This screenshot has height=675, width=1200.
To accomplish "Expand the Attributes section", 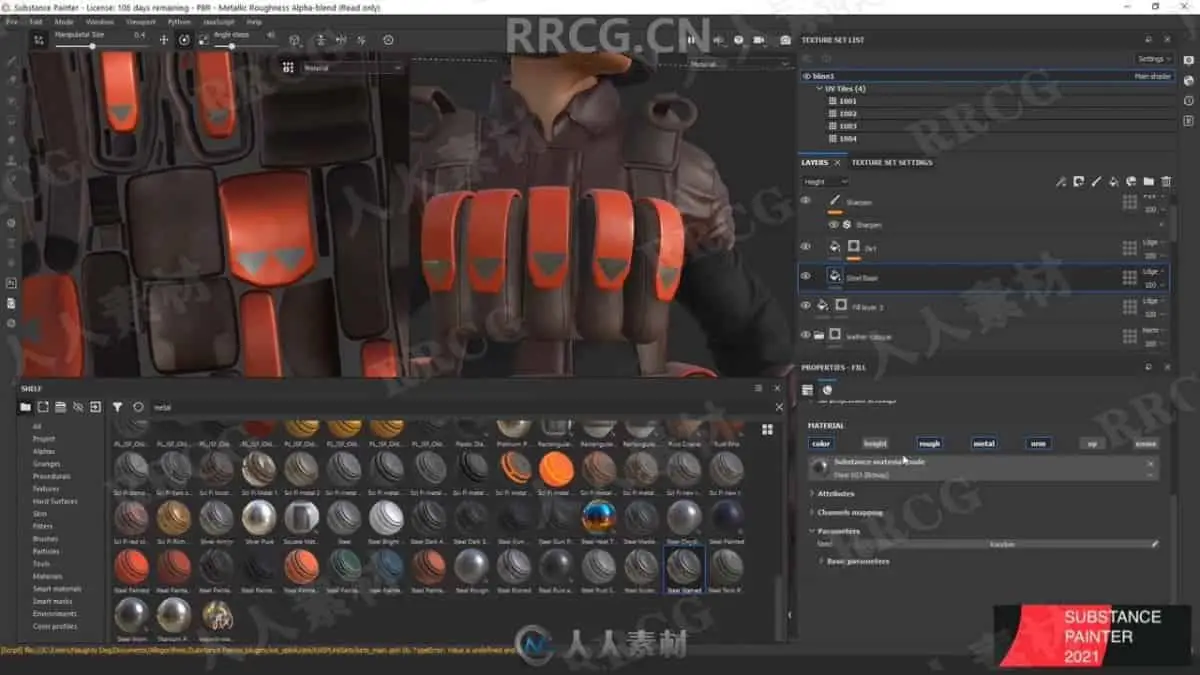I will pyautogui.click(x=836, y=494).
